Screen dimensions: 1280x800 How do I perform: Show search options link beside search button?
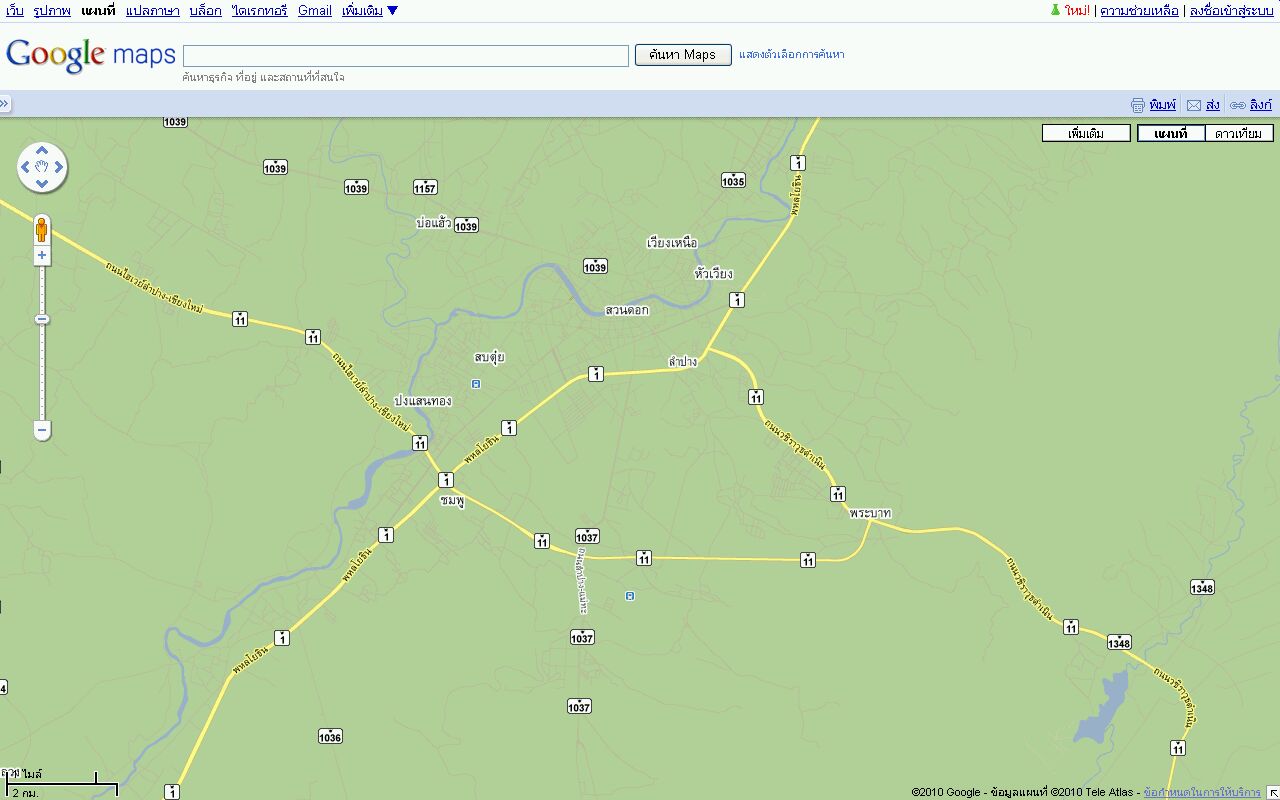(791, 55)
